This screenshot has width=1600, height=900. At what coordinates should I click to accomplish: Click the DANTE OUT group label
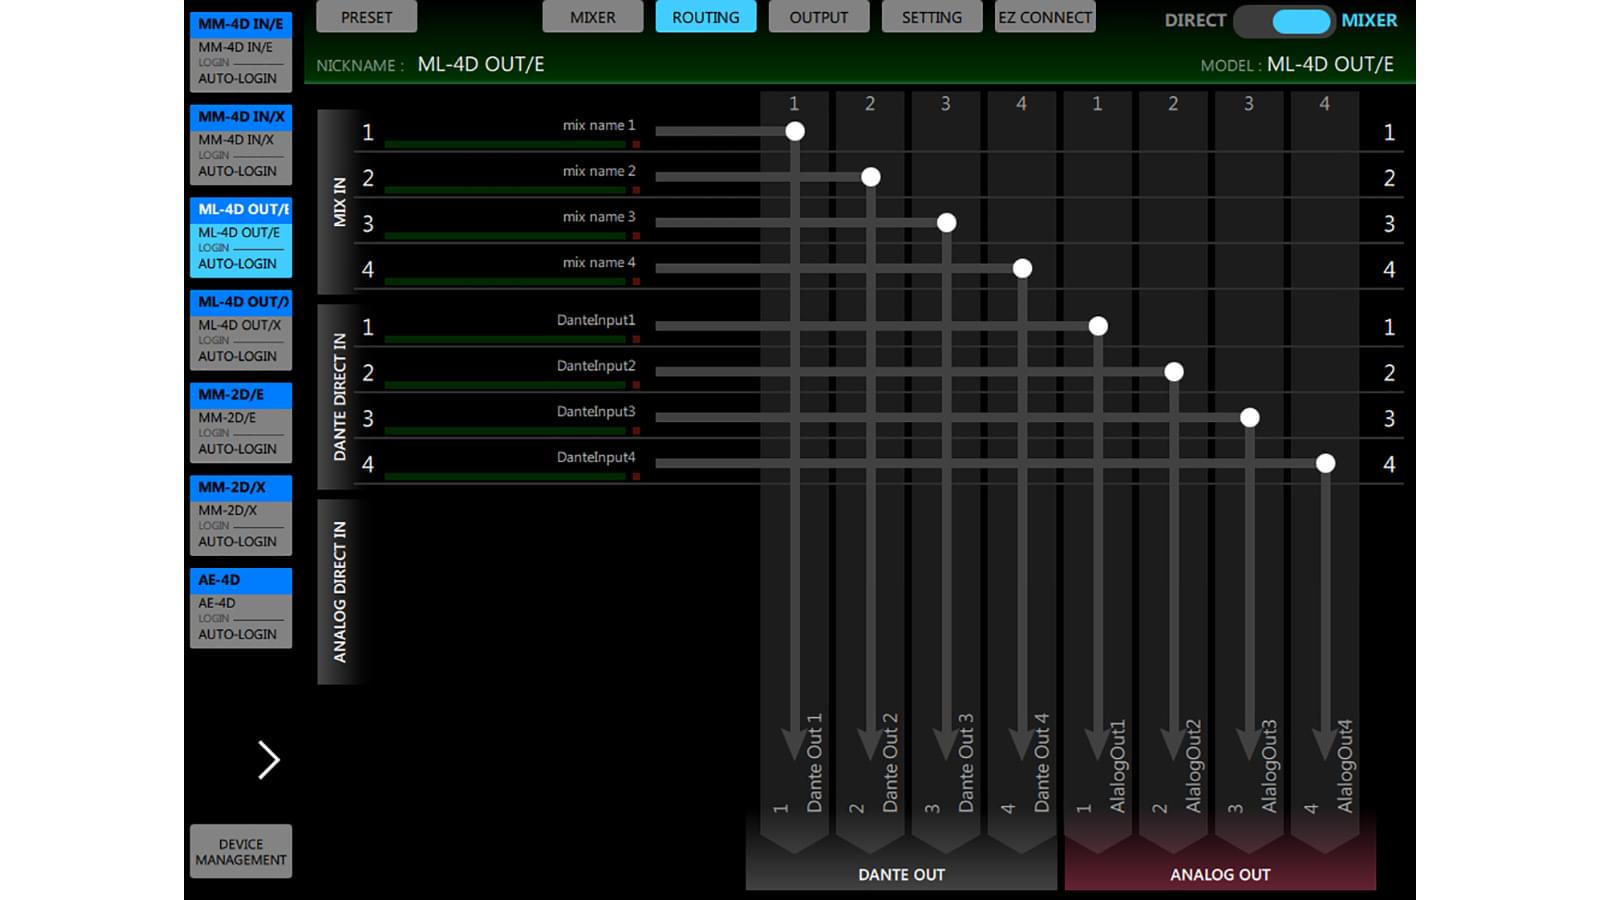pos(901,874)
